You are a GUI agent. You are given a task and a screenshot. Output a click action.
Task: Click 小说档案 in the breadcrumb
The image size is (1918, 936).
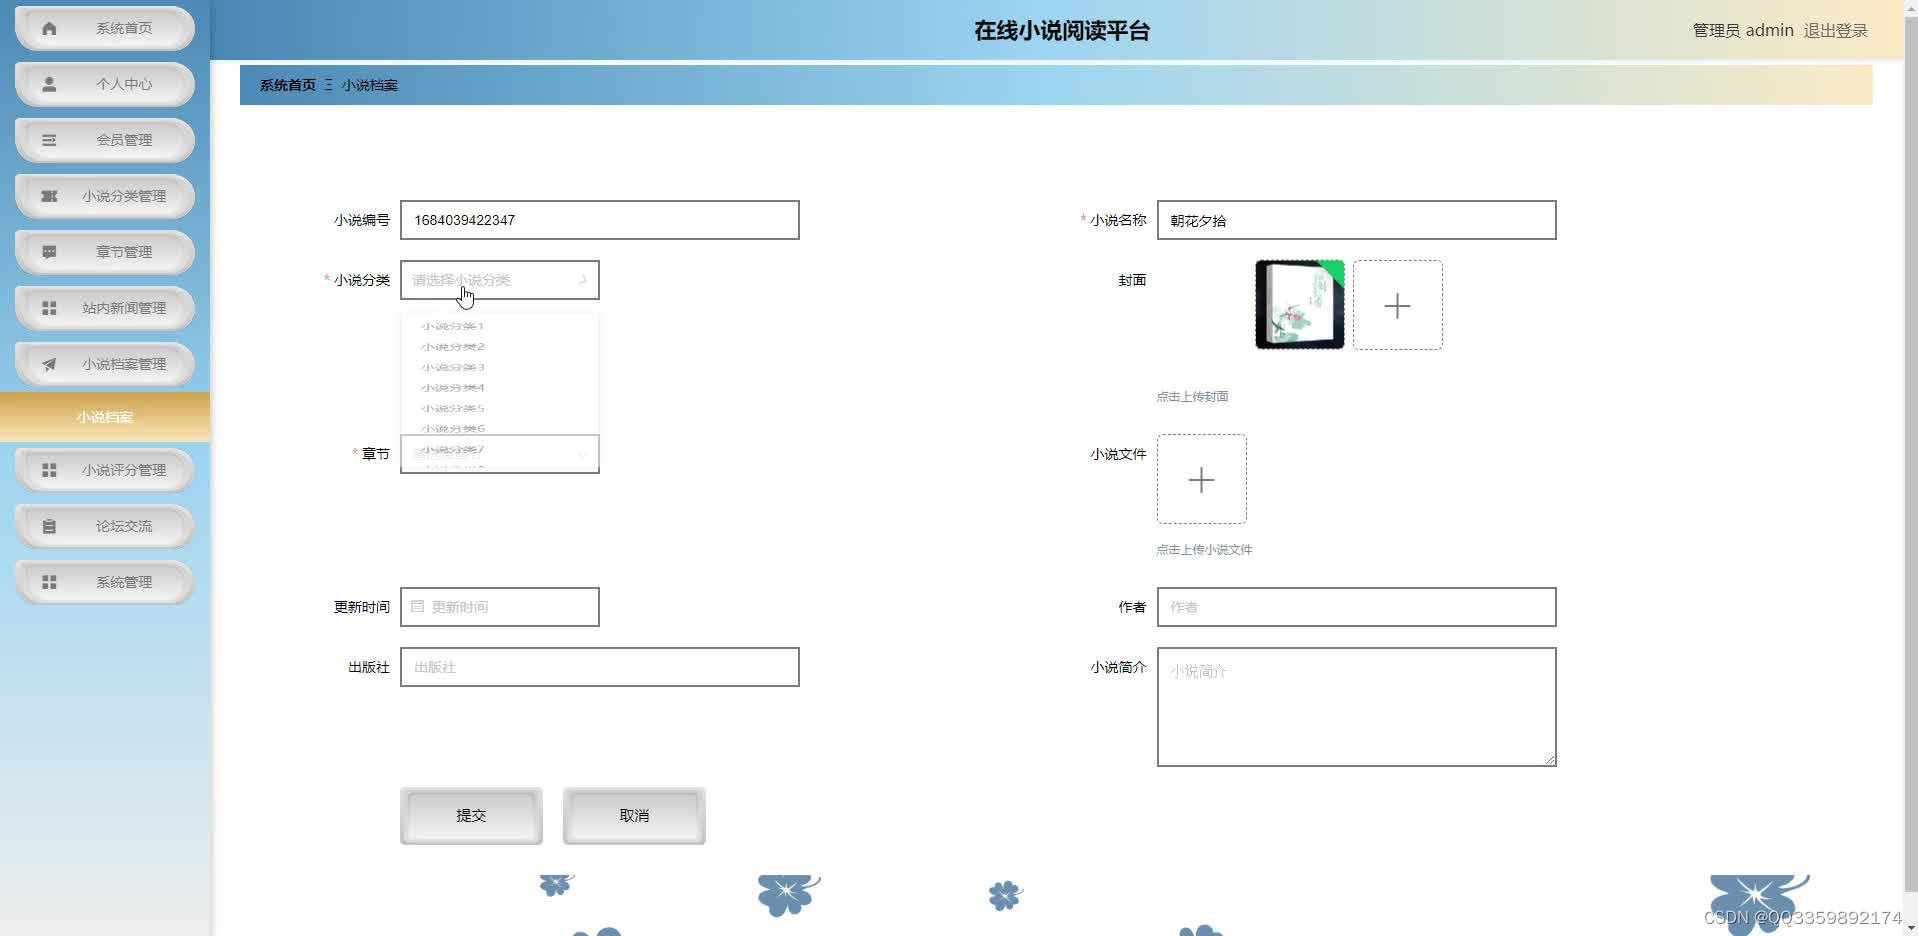(x=369, y=85)
